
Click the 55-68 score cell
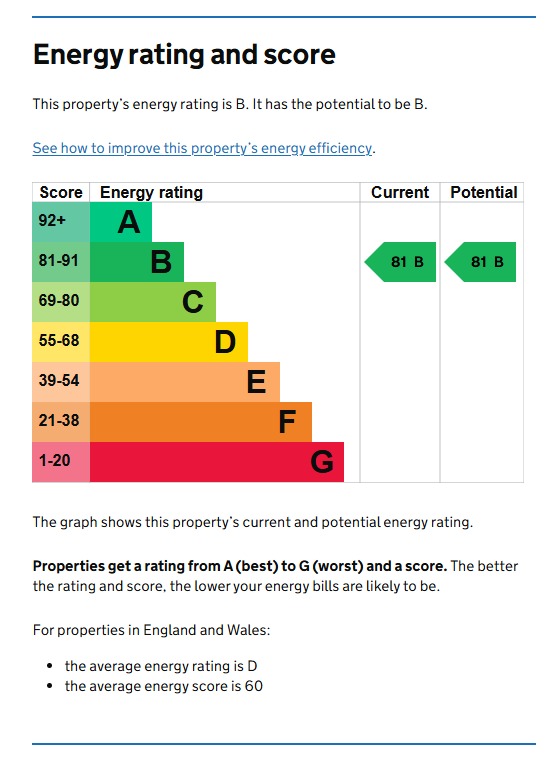pos(61,342)
